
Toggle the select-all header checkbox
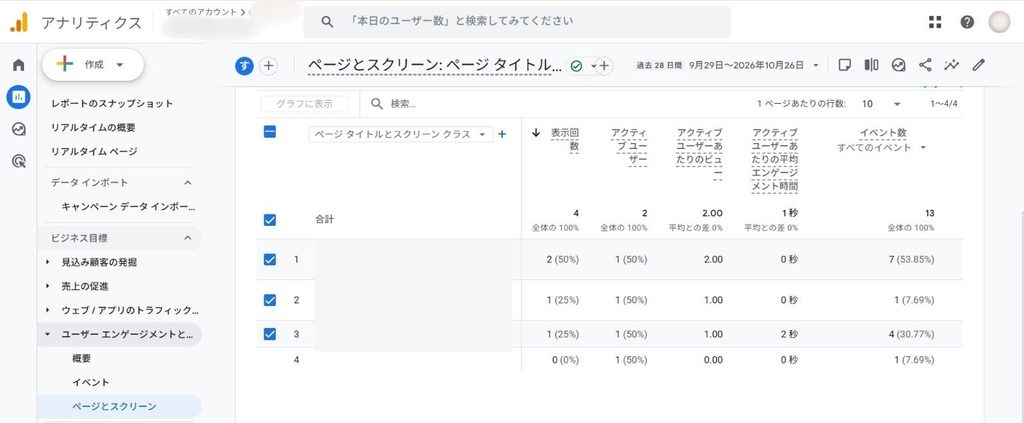coord(270,132)
